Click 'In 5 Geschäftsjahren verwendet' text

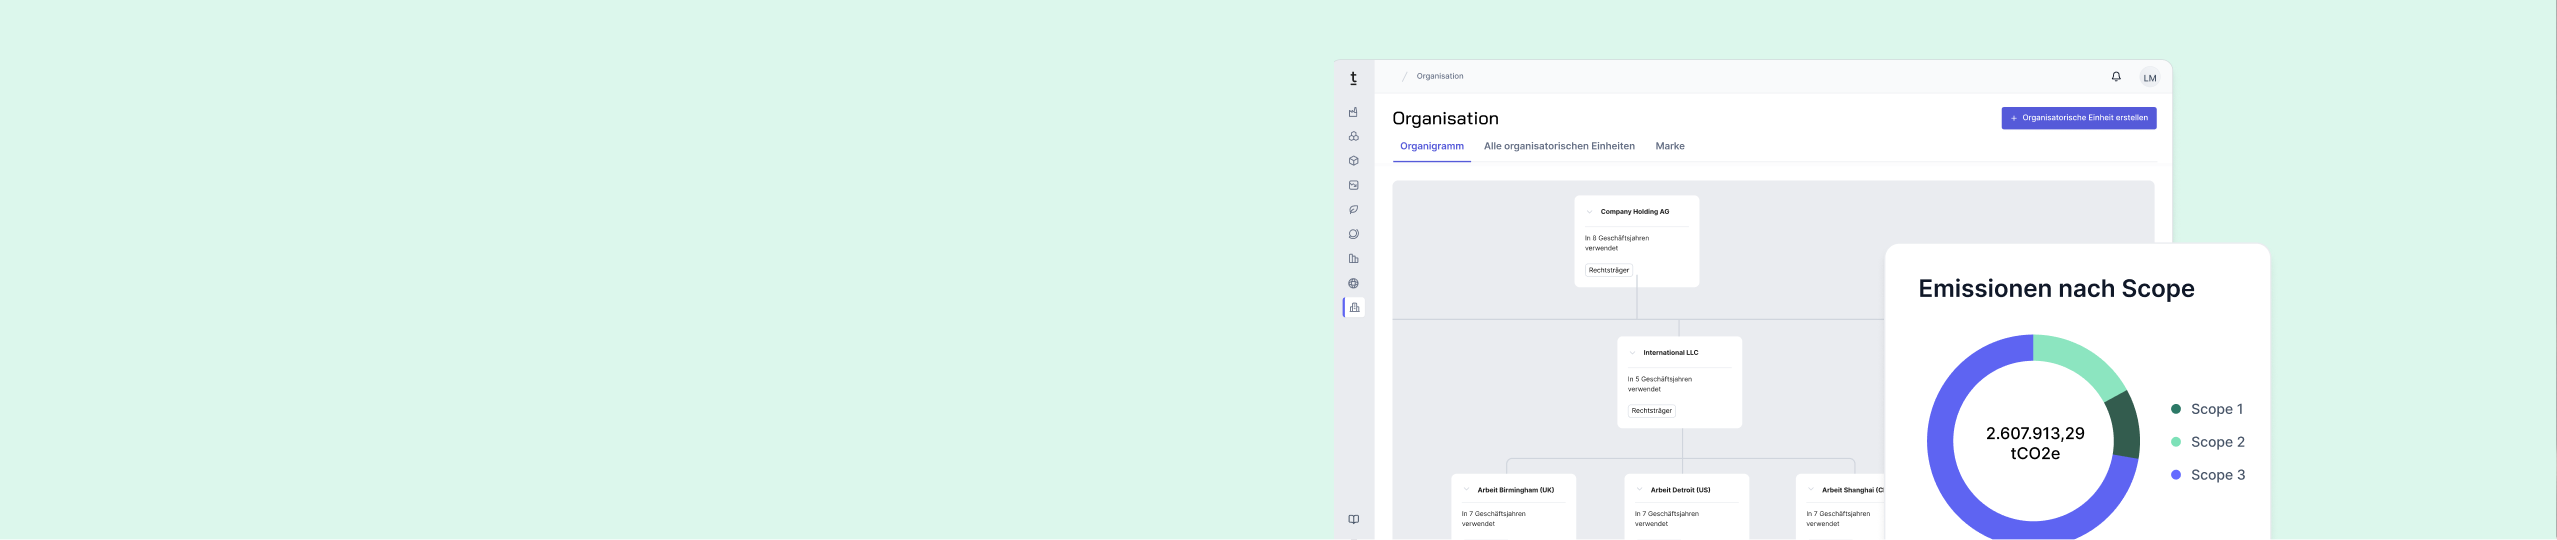pyautogui.click(x=1659, y=384)
